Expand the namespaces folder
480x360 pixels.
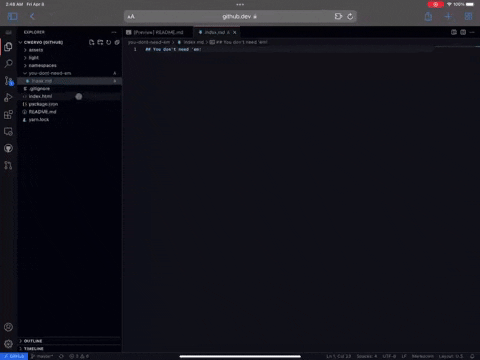point(70,65)
